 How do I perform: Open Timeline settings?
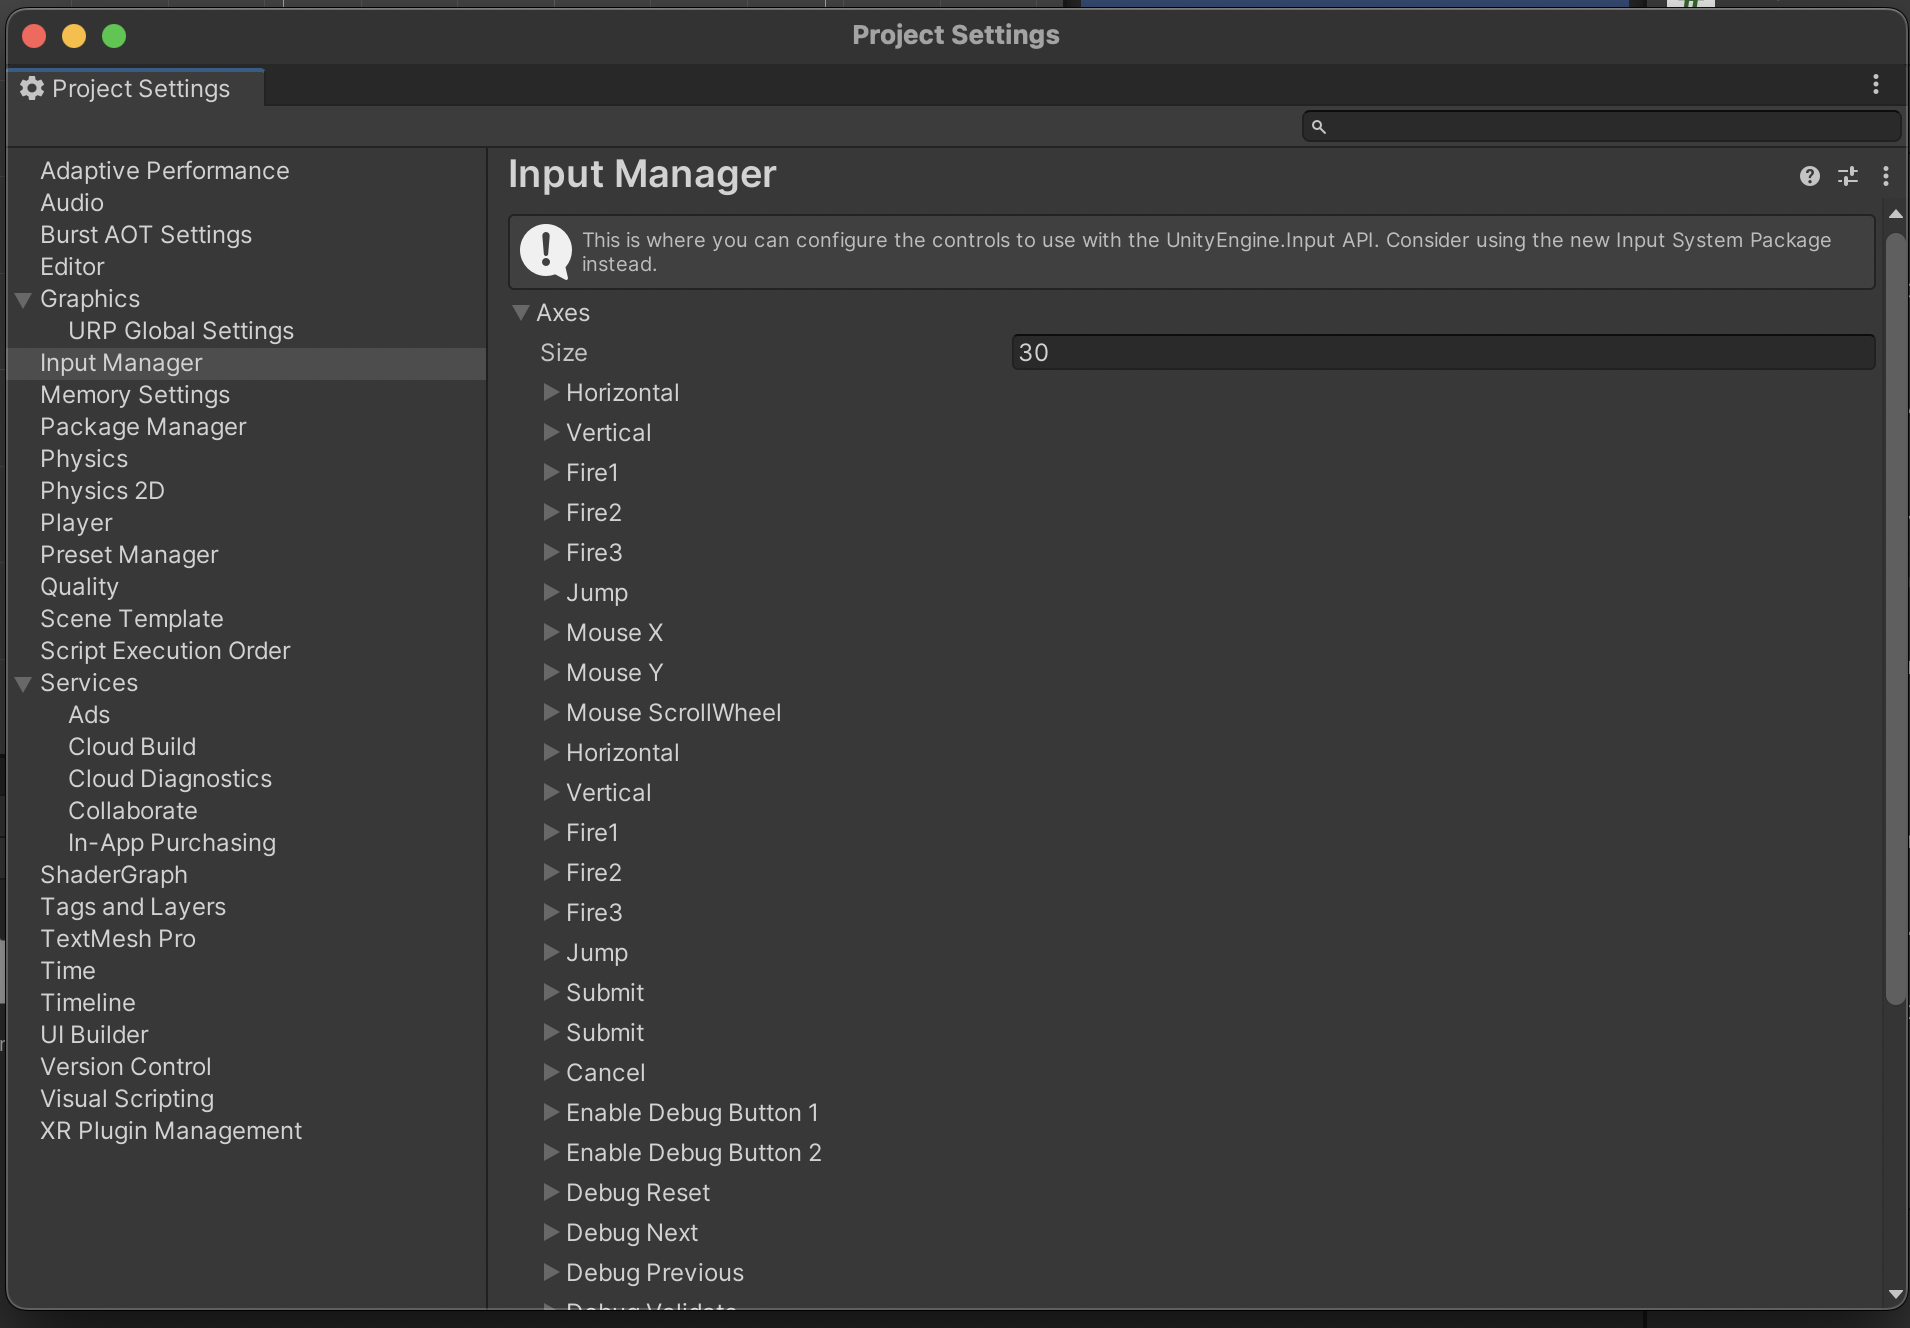88,1003
